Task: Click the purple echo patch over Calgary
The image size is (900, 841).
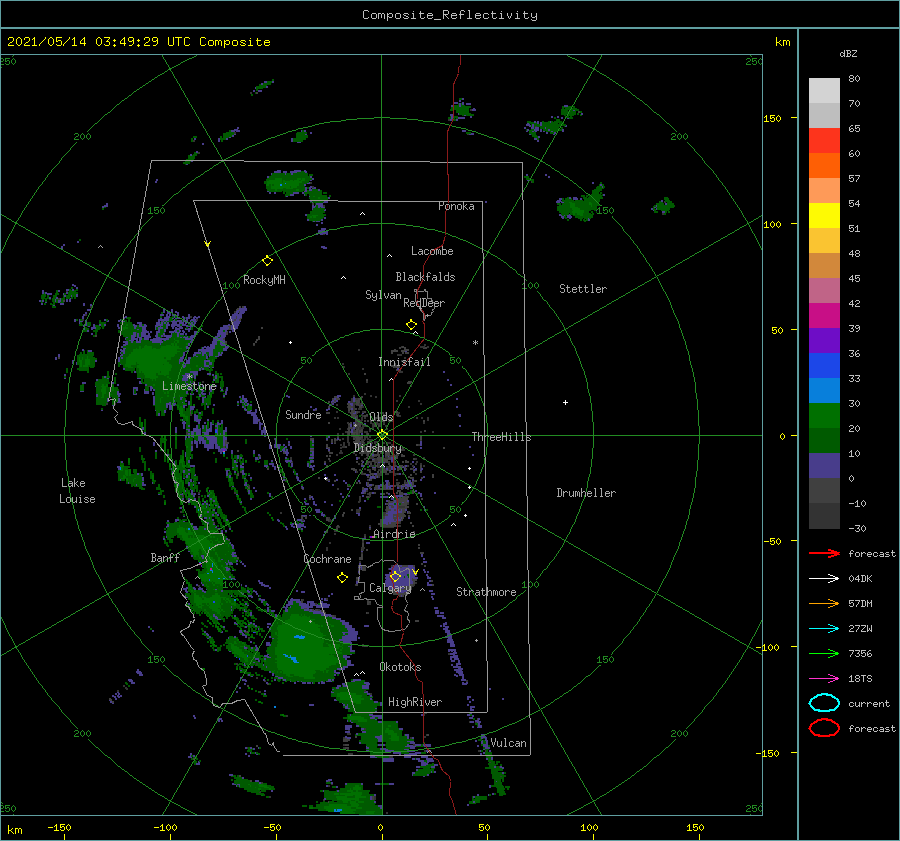Action: pos(403,580)
